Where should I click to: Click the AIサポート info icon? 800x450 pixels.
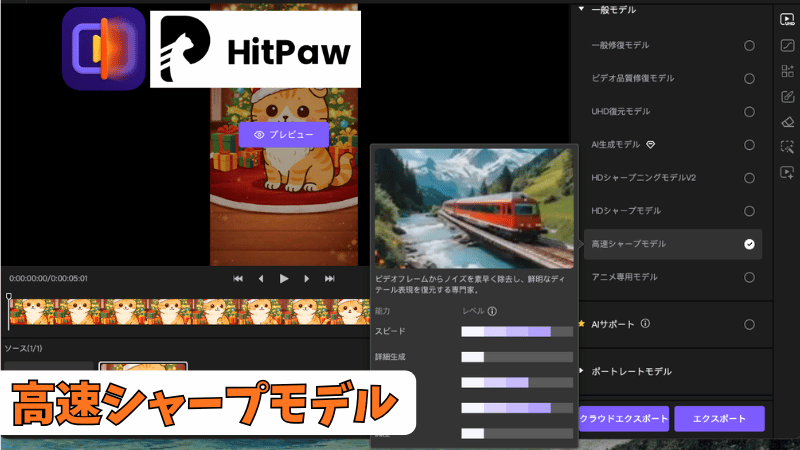645,323
